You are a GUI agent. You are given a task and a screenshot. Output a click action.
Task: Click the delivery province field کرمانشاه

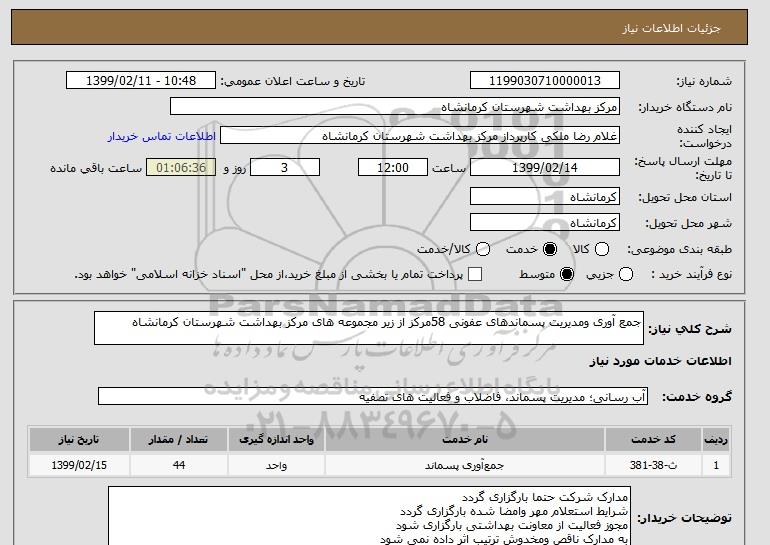coord(545,197)
